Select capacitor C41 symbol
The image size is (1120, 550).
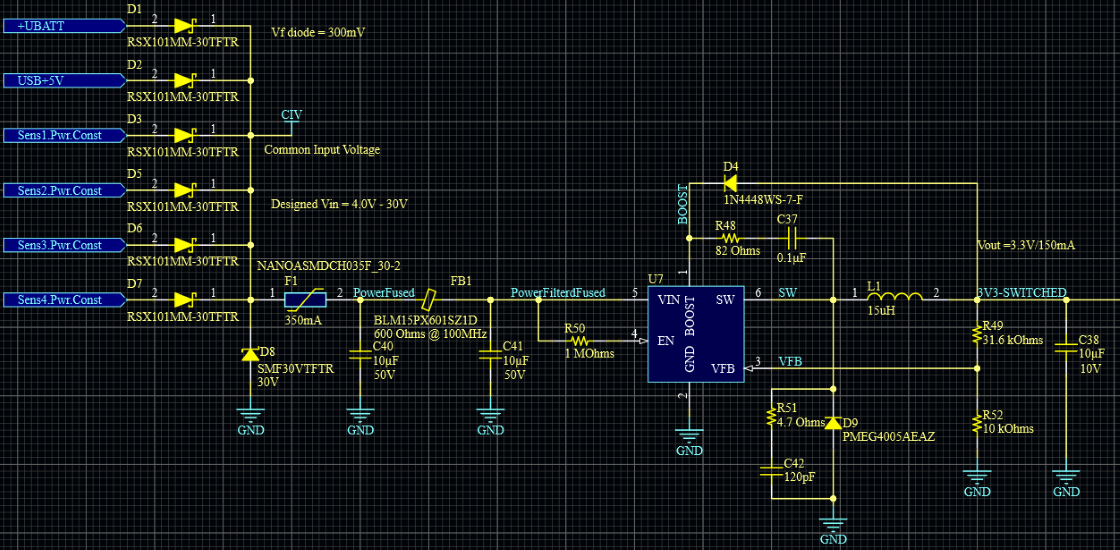490,354
